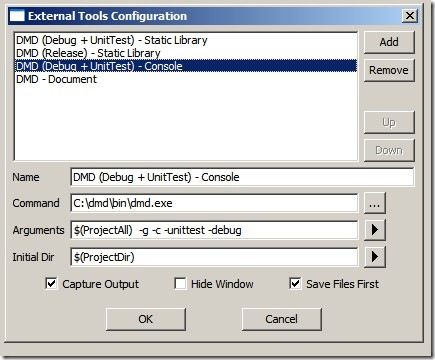
Task: Open the Arguments variables arrow menu
Action: click(x=375, y=230)
